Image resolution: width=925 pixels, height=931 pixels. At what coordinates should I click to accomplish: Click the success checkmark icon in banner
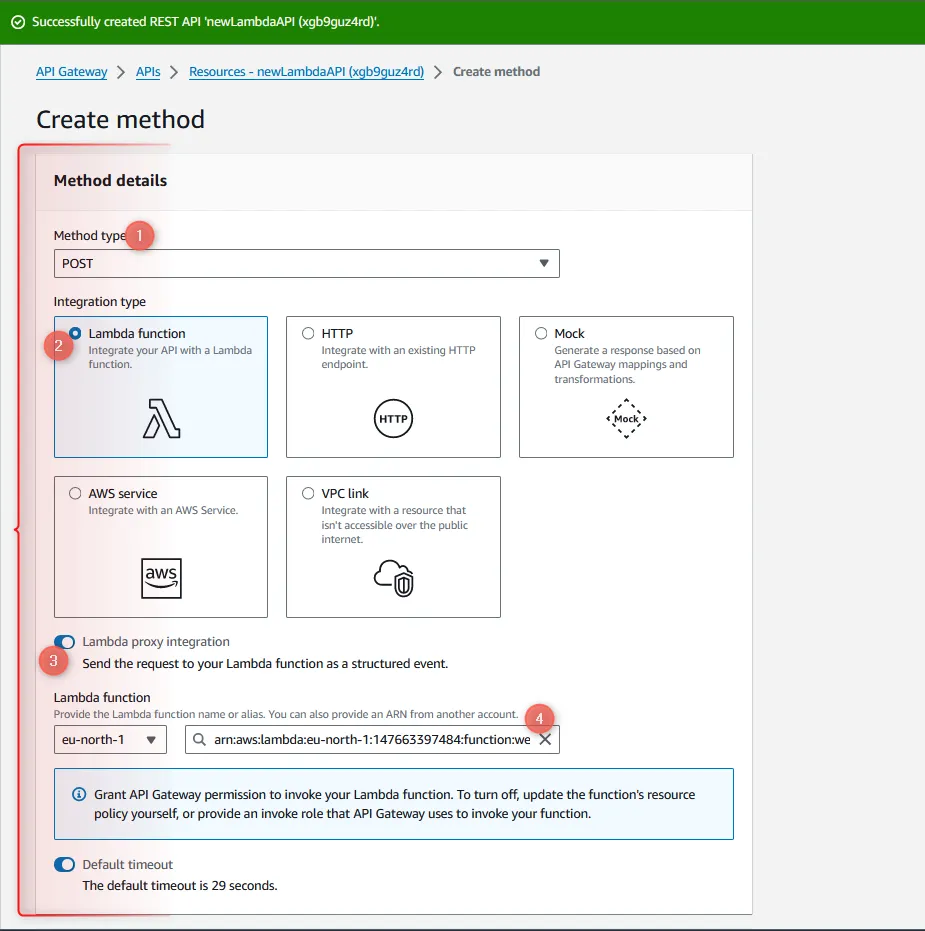(x=18, y=22)
